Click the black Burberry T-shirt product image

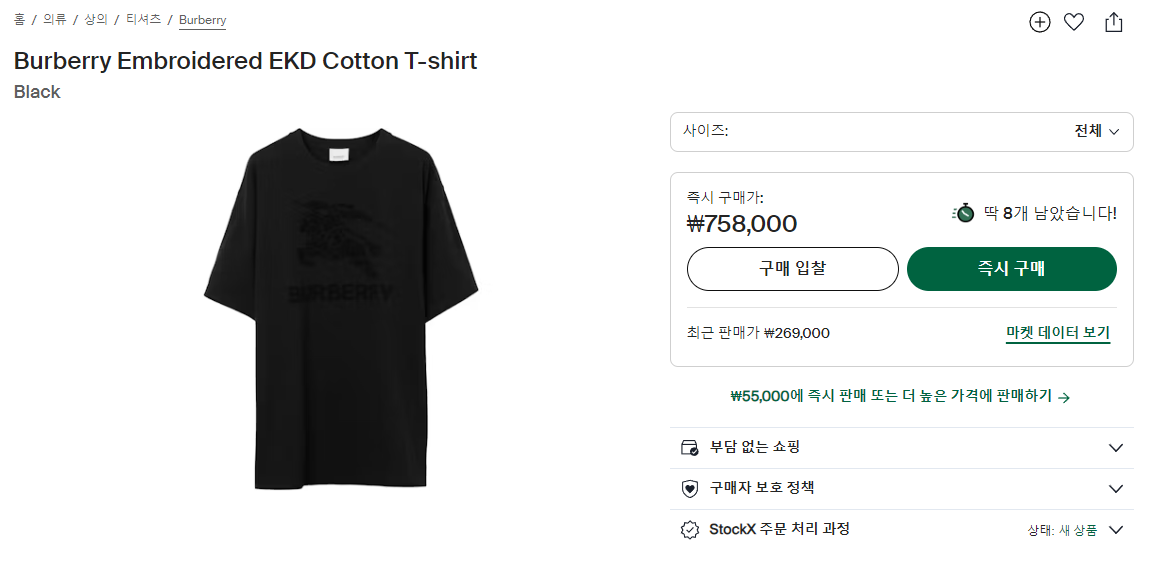coord(338,308)
